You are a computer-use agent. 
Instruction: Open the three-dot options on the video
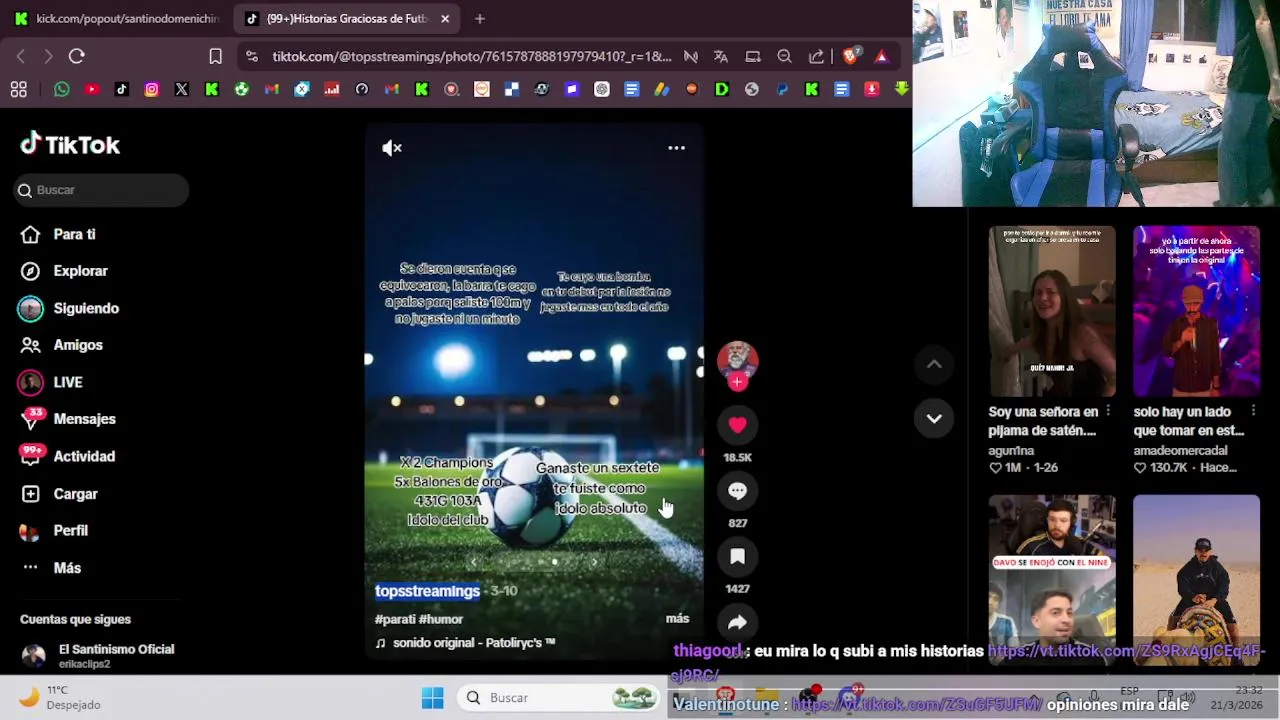coord(677,148)
